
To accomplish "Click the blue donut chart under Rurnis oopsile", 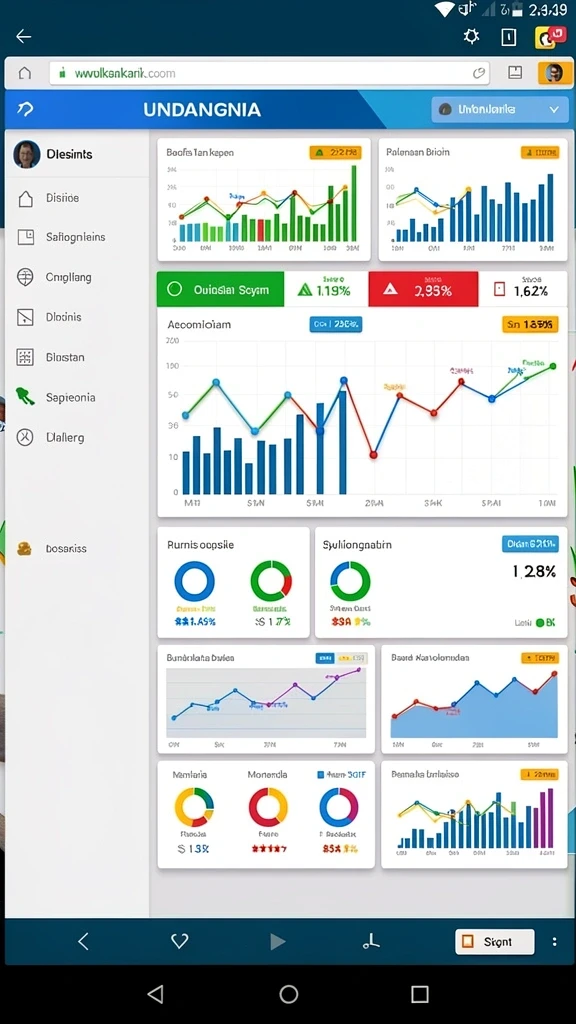I will click(x=195, y=581).
